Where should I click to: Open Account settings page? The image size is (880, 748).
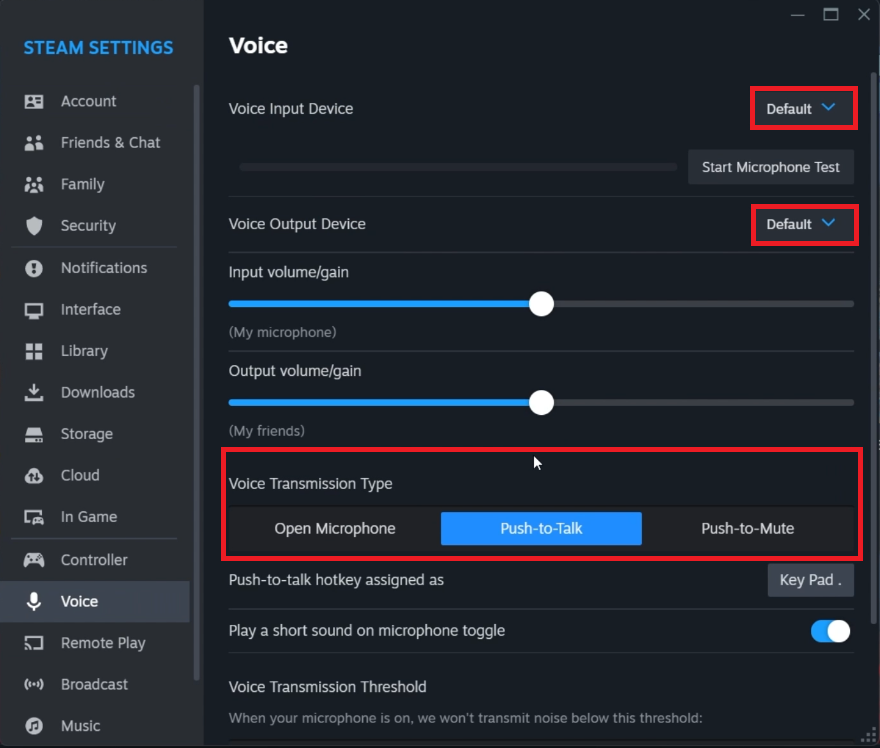(x=88, y=102)
